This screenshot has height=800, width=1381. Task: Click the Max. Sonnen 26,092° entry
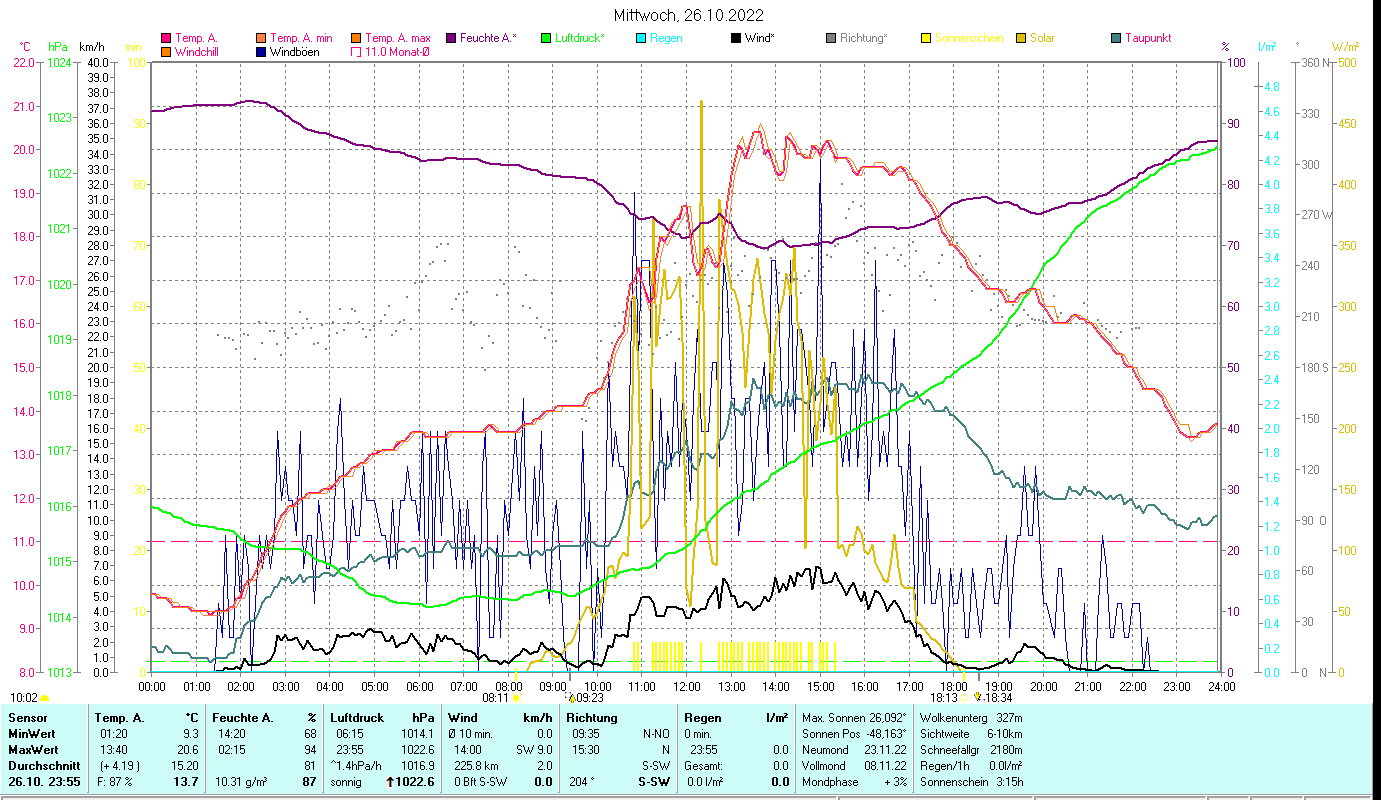pos(854,718)
